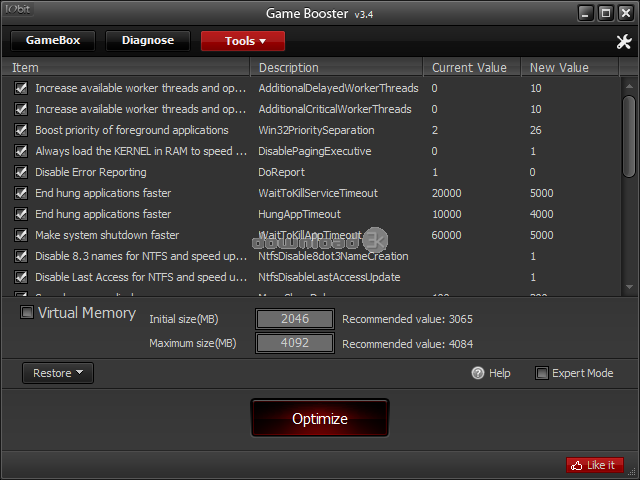Click the new value 26 cell

point(536,130)
